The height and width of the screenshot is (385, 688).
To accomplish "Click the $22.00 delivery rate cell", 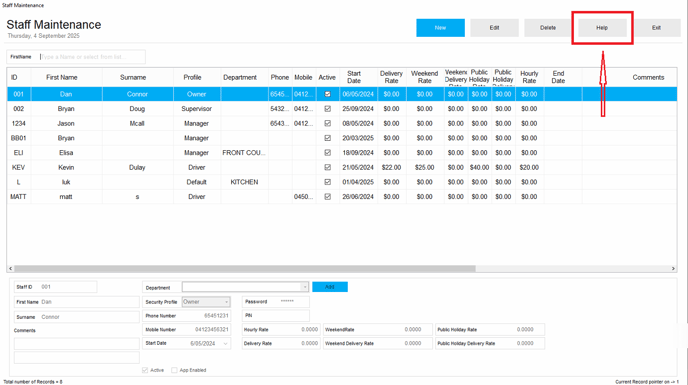I will 391,167.
